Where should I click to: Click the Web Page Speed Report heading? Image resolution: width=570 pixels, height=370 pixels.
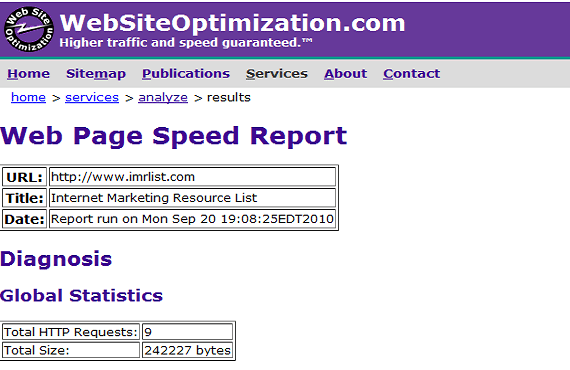[x=174, y=136]
